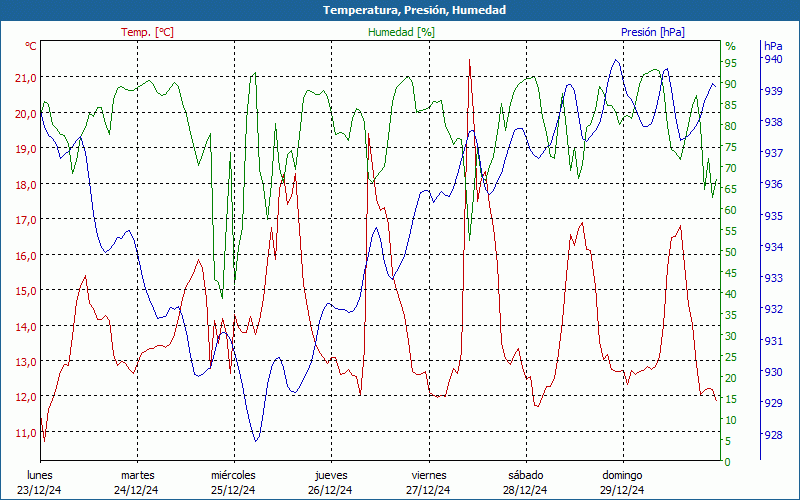The image size is (800, 500).
Task: Click the 928 pressure axis value
Action: (x=773, y=435)
